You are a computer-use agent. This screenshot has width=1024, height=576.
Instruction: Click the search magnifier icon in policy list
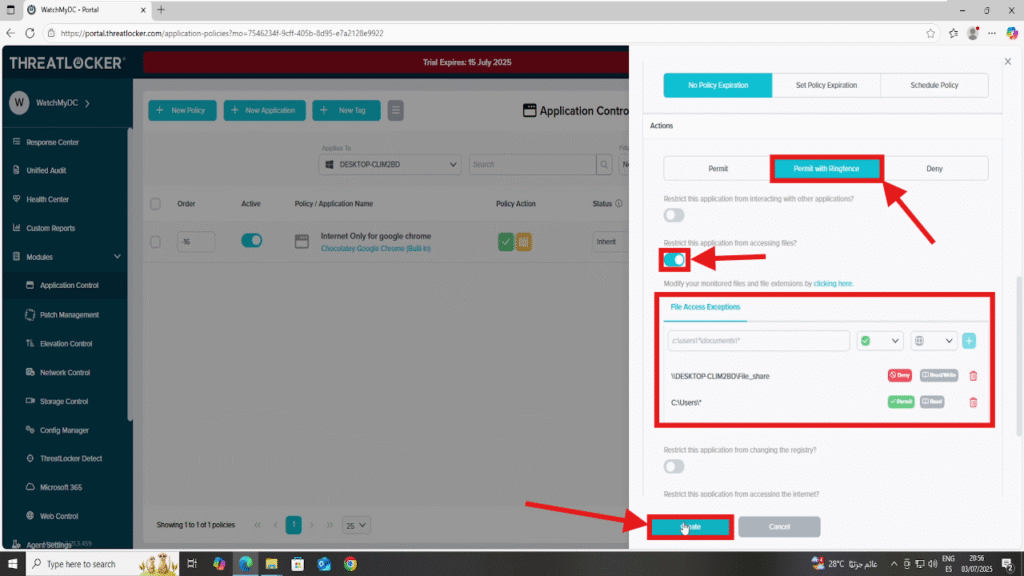coord(604,165)
